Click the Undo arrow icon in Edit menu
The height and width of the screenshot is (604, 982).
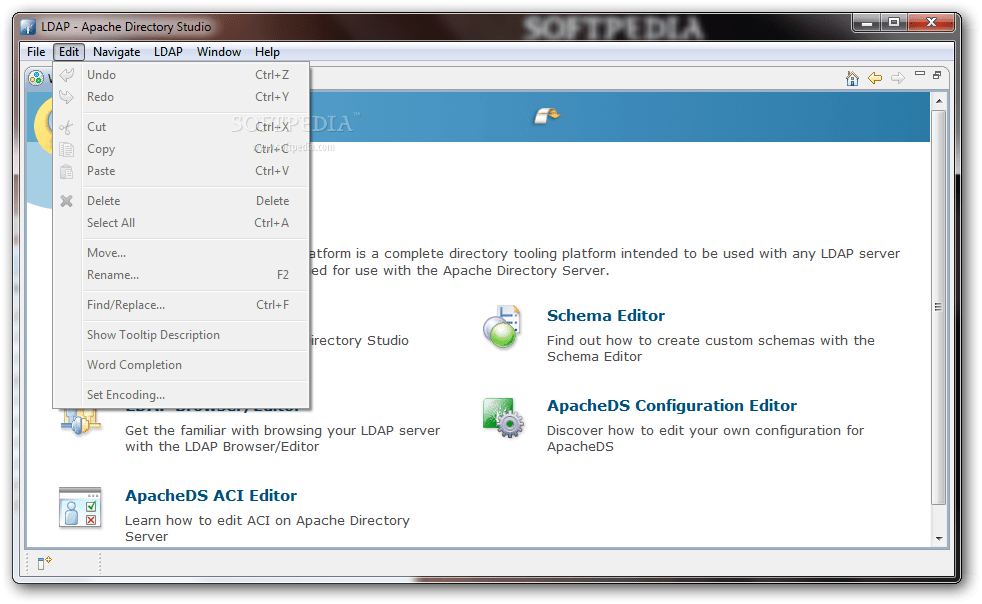point(66,75)
